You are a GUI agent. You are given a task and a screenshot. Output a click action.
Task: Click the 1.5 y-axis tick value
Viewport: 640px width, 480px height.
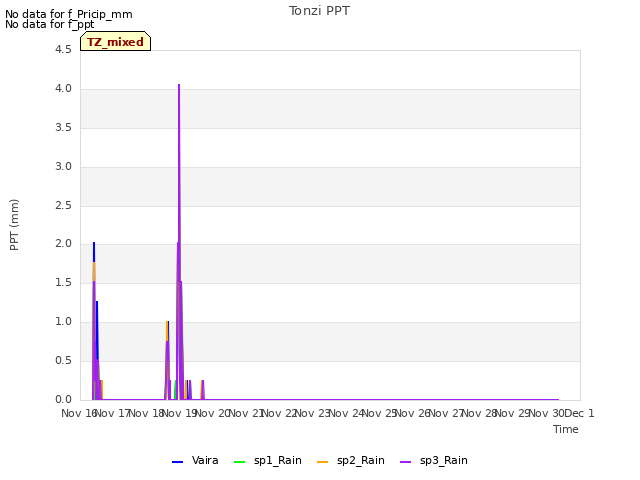pyautogui.click(x=63, y=282)
